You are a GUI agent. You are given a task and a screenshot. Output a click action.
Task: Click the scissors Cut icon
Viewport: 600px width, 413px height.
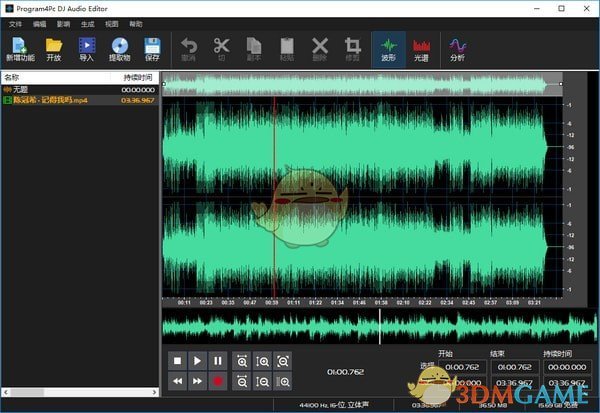click(222, 48)
